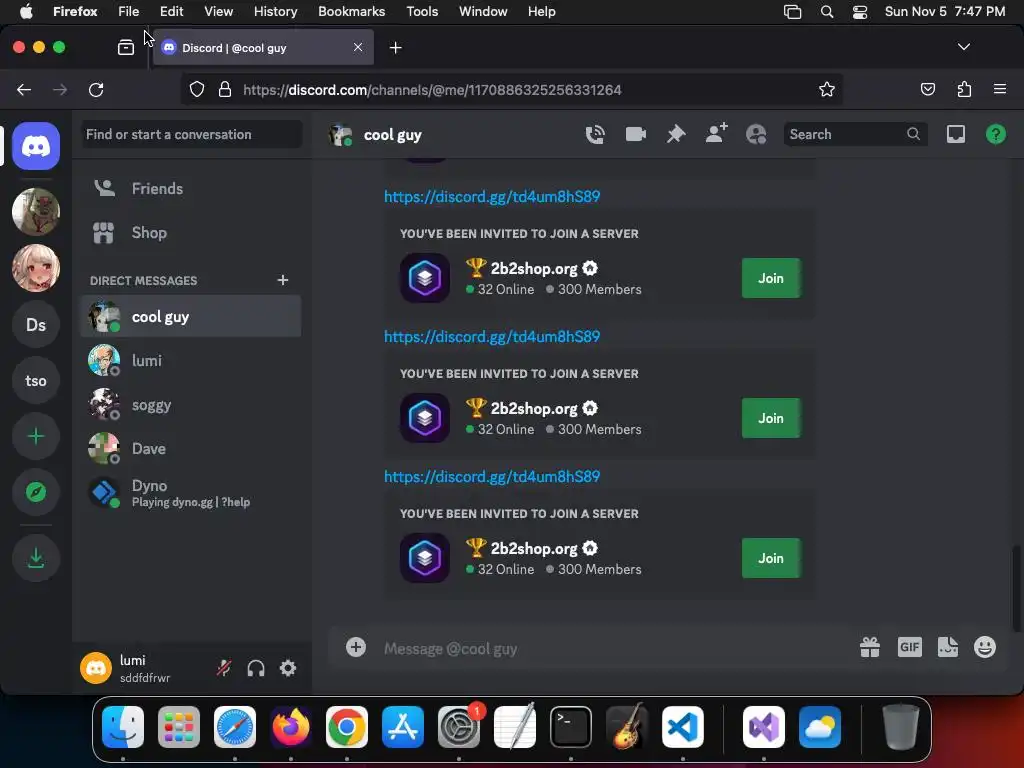Open the soggy direct message
The image size is (1024, 768).
191,405
